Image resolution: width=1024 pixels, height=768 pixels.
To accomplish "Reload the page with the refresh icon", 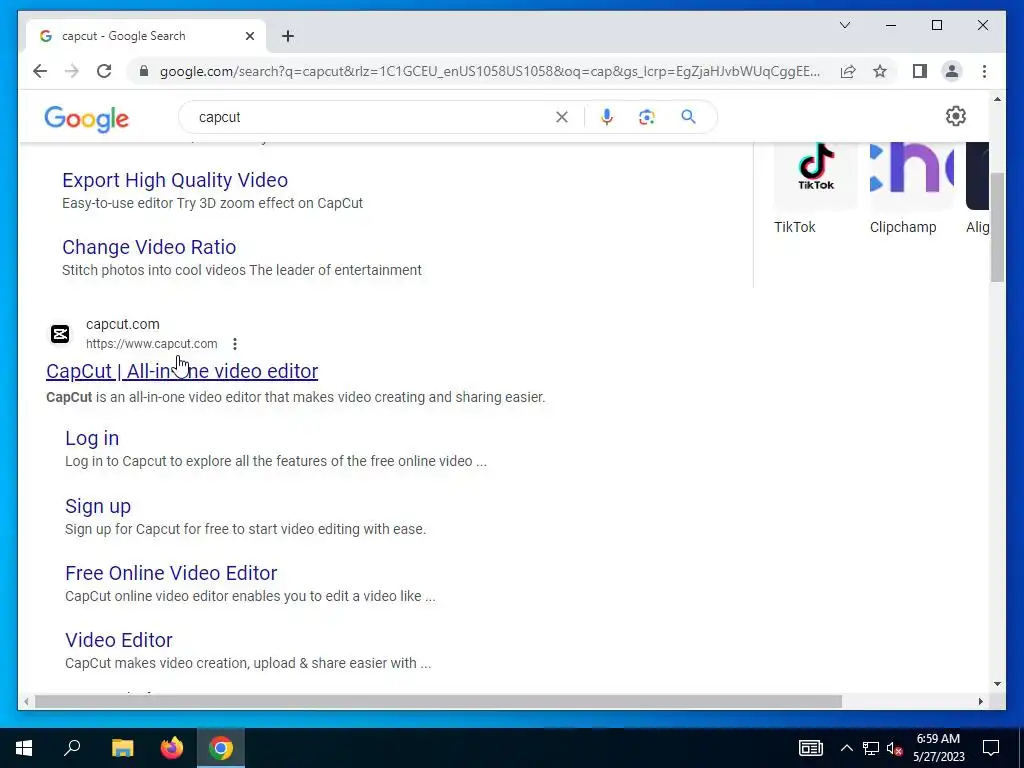I will click(x=104, y=71).
